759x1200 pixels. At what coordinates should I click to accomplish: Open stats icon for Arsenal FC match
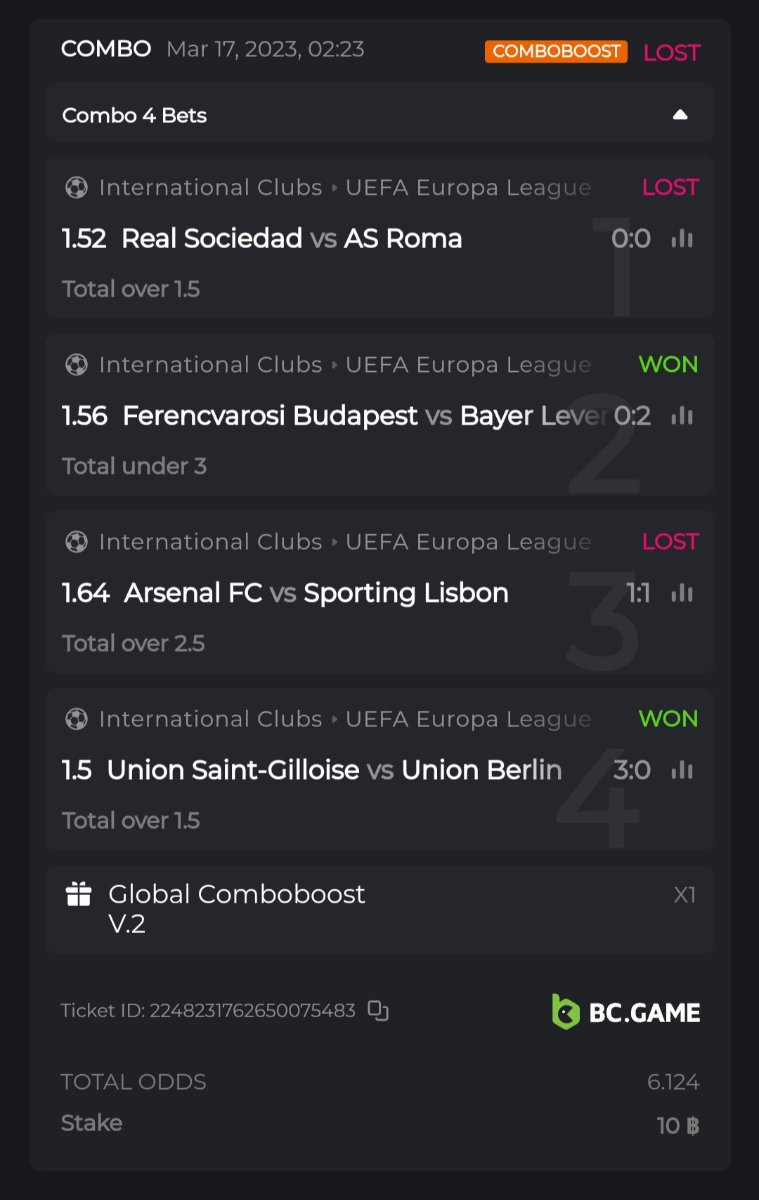click(683, 593)
